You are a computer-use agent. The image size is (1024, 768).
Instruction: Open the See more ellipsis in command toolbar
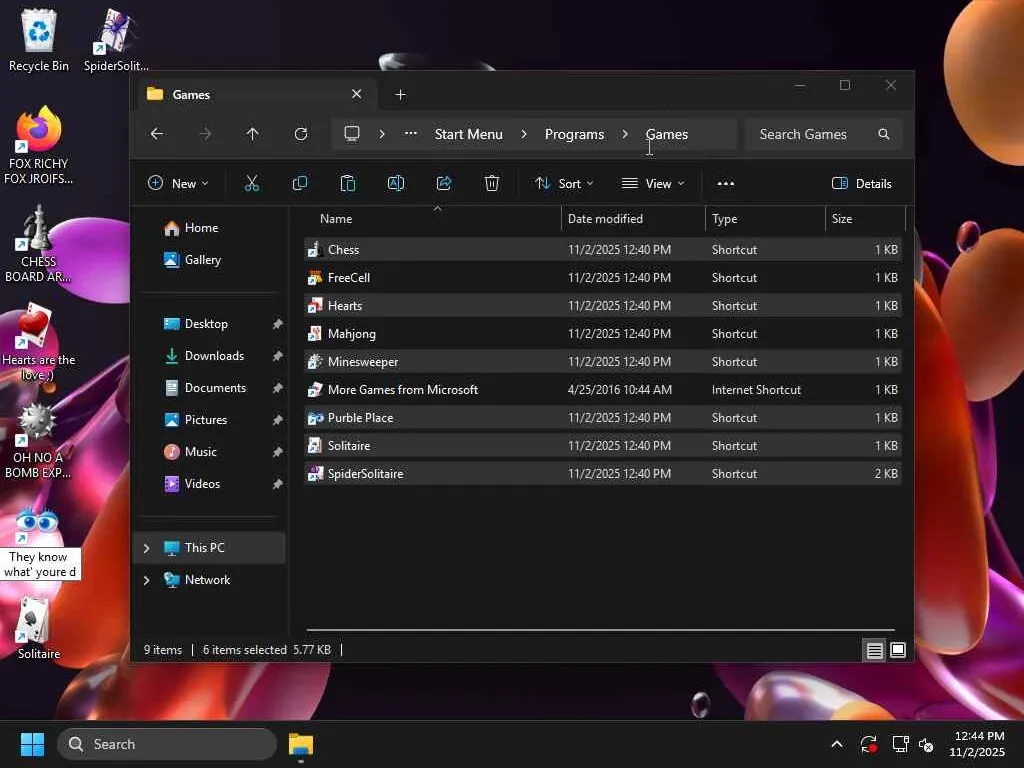click(726, 184)
